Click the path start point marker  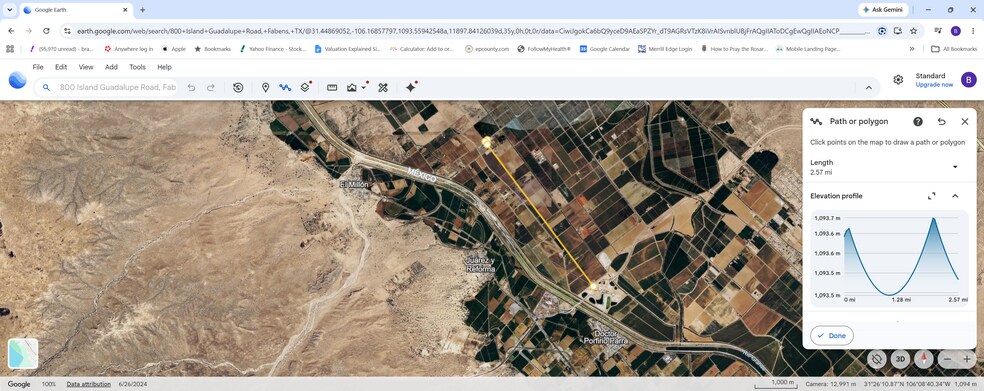point(486,142)
